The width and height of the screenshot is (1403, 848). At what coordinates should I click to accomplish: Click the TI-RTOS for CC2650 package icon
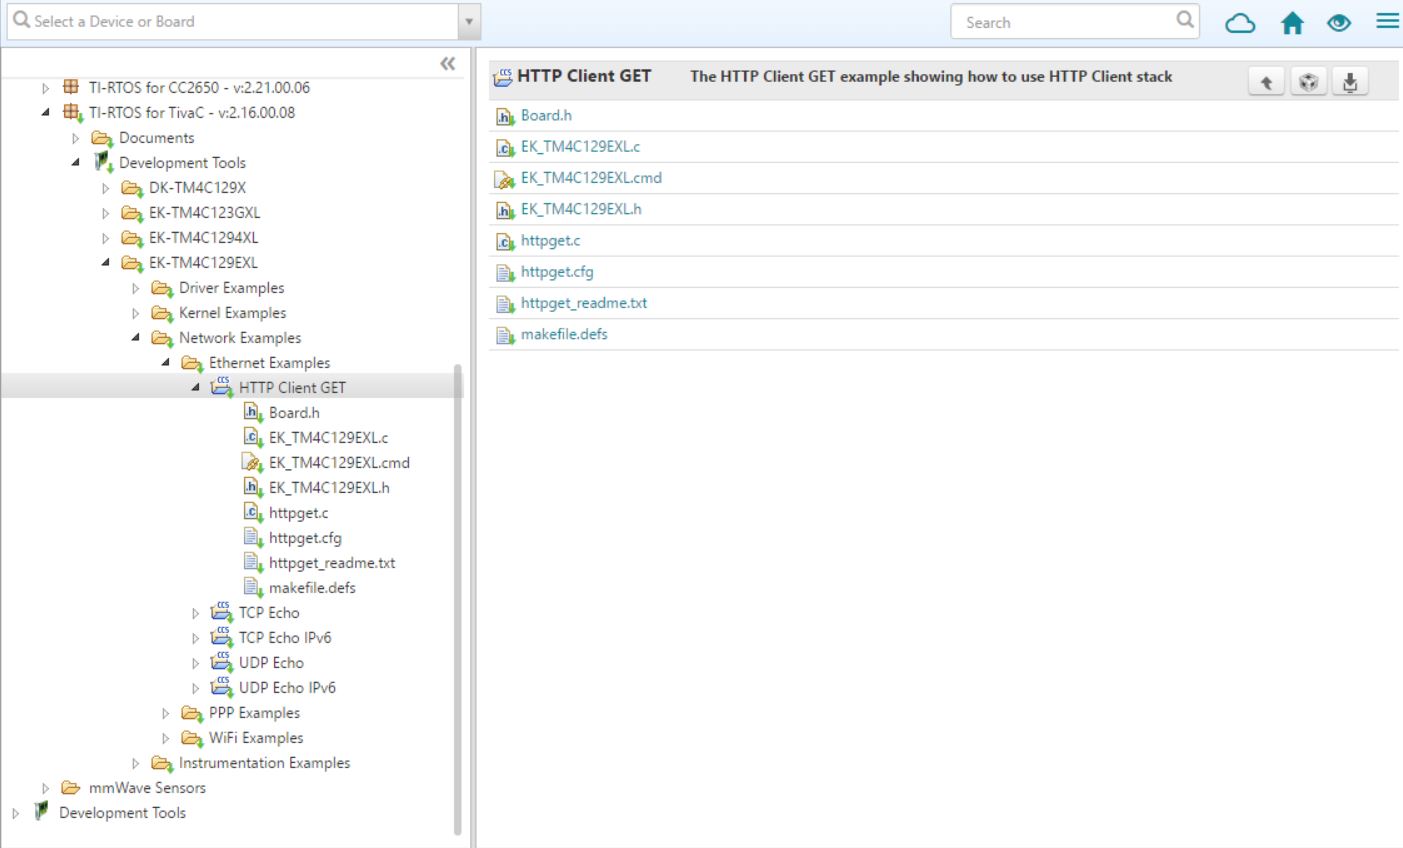point(71,87)
